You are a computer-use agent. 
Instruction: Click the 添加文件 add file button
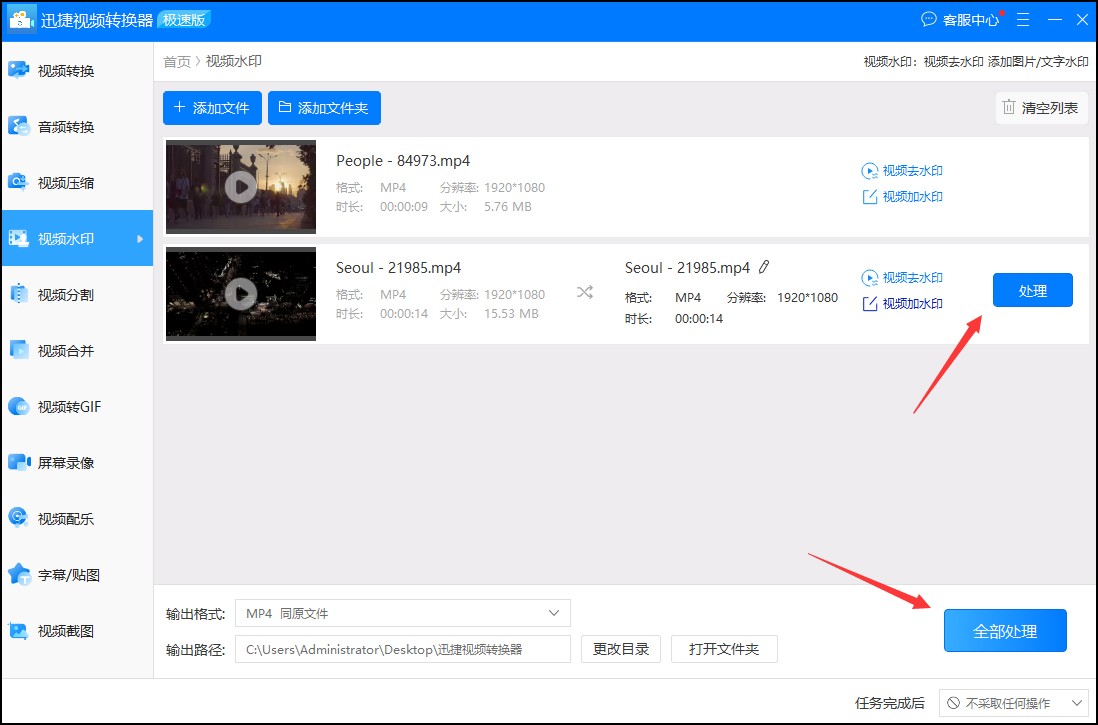212,108
